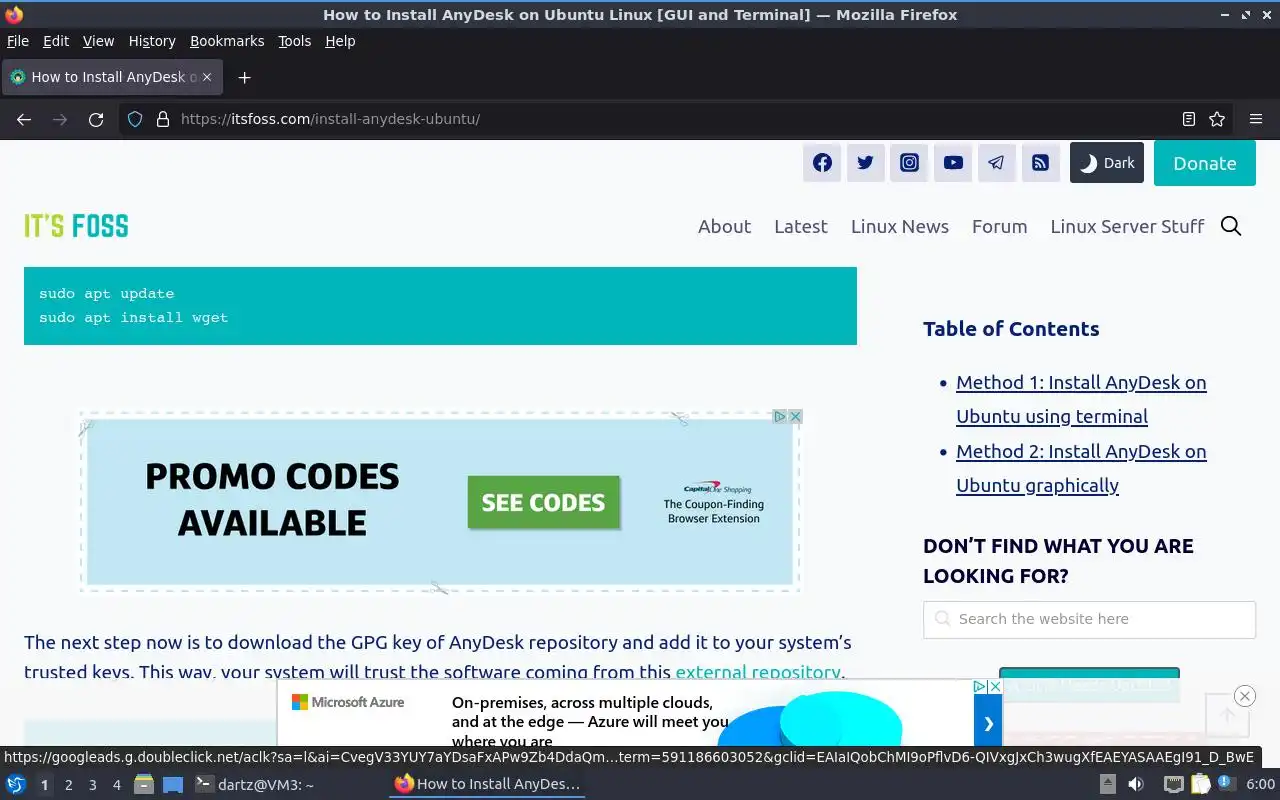Image resolution: width=1280 pixels, height=800 pixels.
Task: Open the Linux News navigation link
Action: tap(900, 226)
